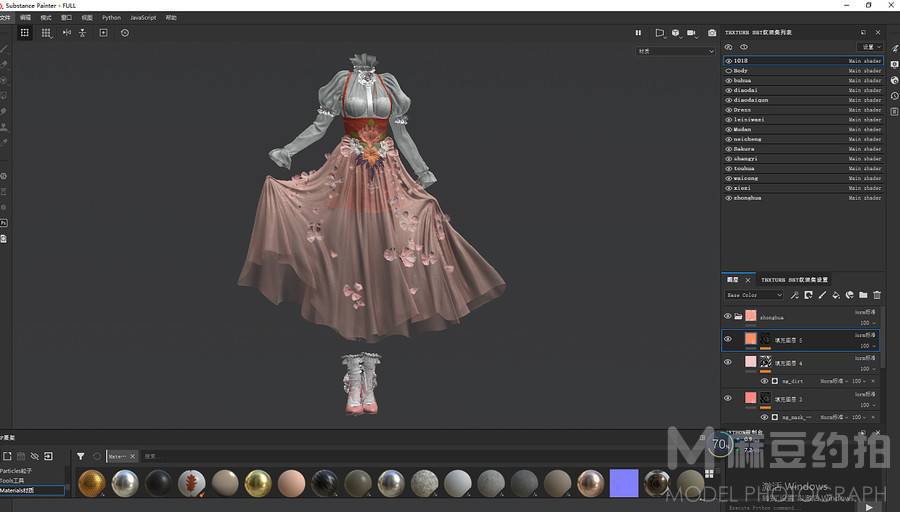Select the xiezi texture set row

pos(803,188)
